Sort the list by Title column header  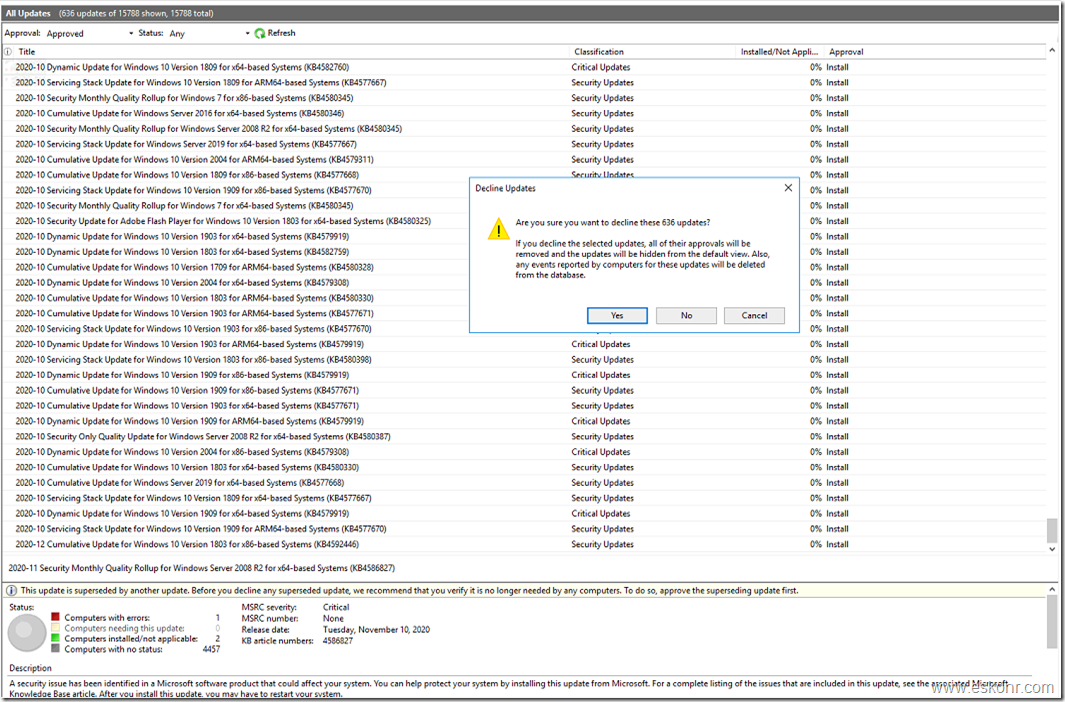(x=27, y=52)
